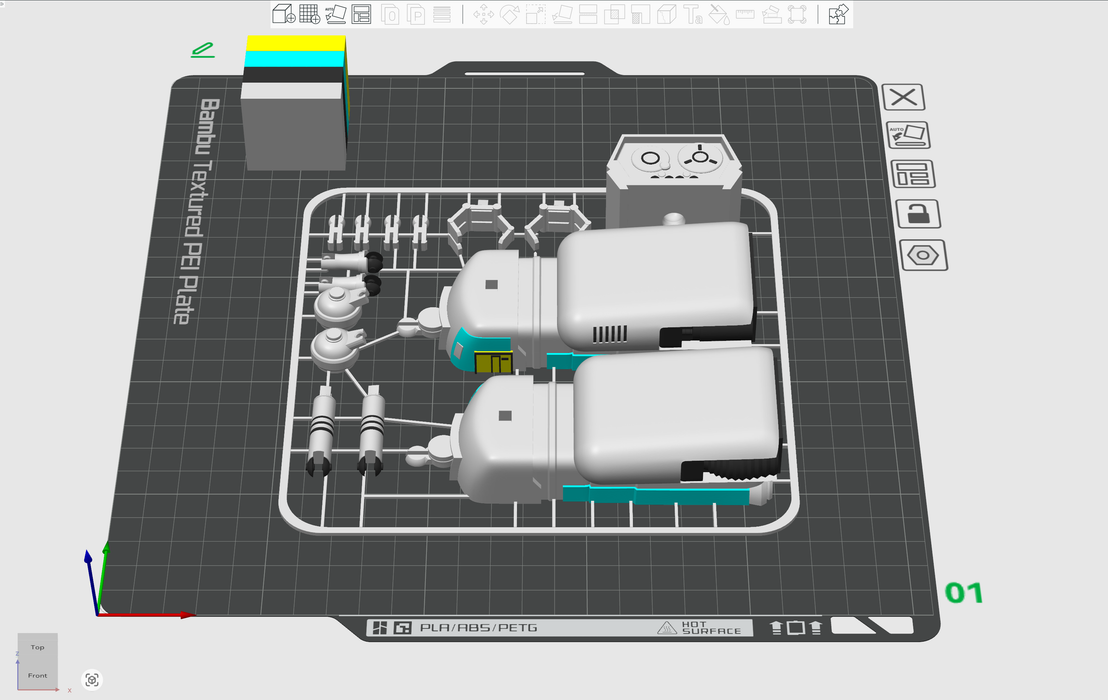Viewport: 1108px width, 700px height.
Task: Select the Rotate tool
Action: pos(509,14)
